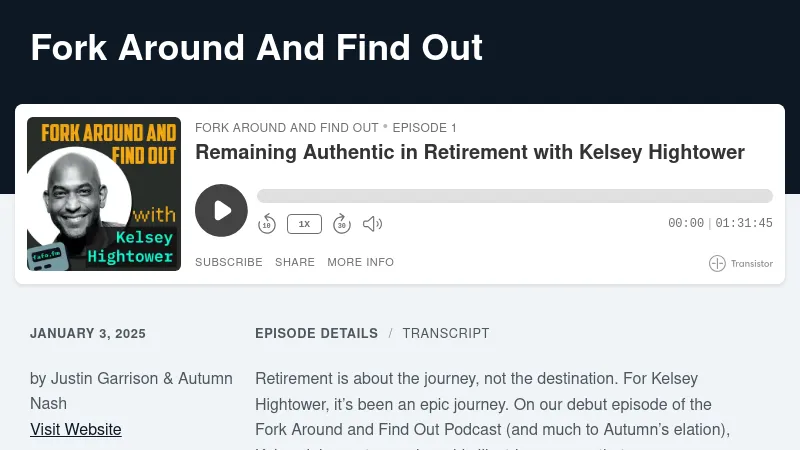The width and height of the screenshot is (800, 450).
Task: Follow the Visit Website link
Action: (x=76, y=429)
